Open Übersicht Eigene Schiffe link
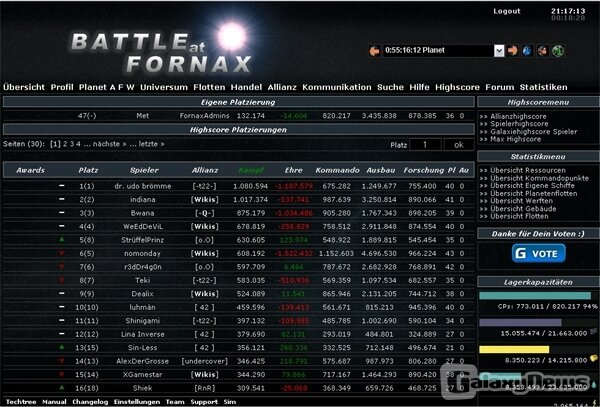Image resolution: width=600 pixels, height=407 pixels. [533, 186]
